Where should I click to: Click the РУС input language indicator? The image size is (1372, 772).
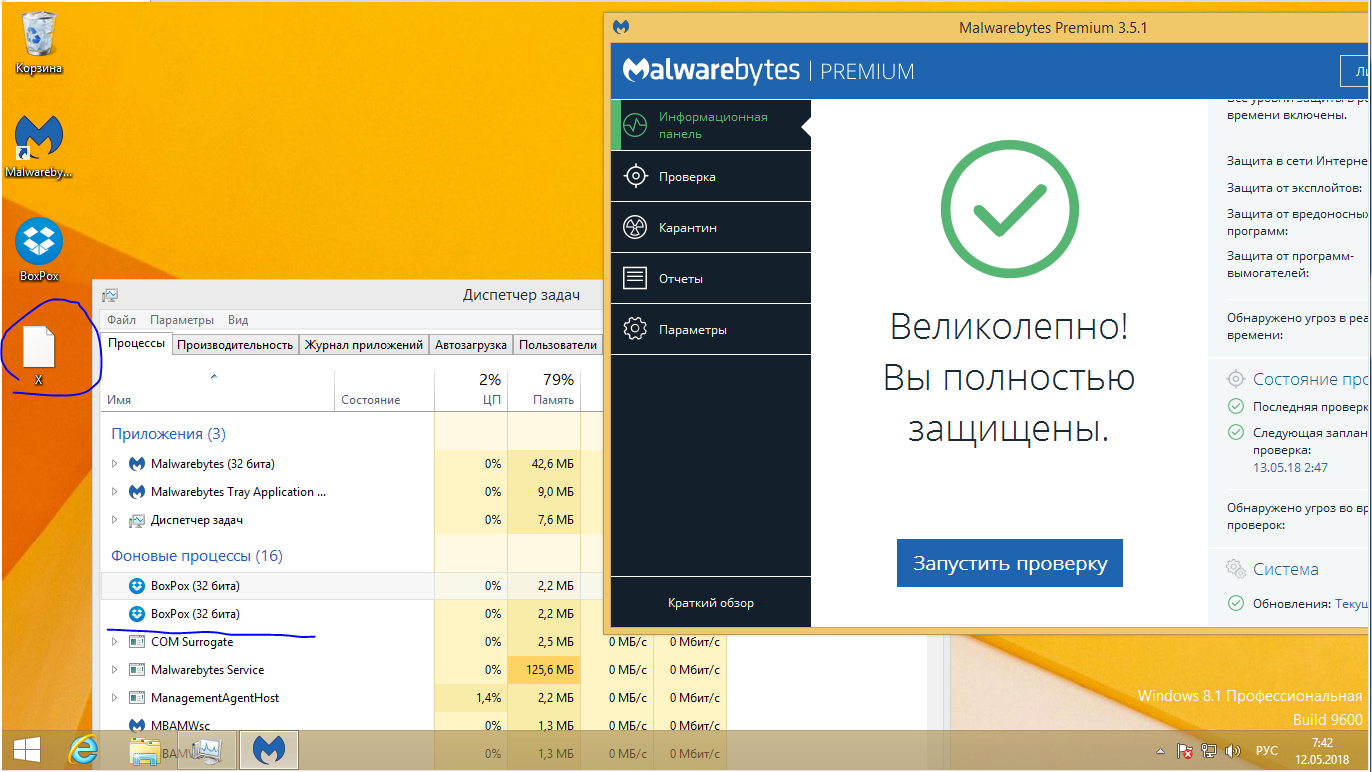pyautogui.click(x=1266, y=751)
